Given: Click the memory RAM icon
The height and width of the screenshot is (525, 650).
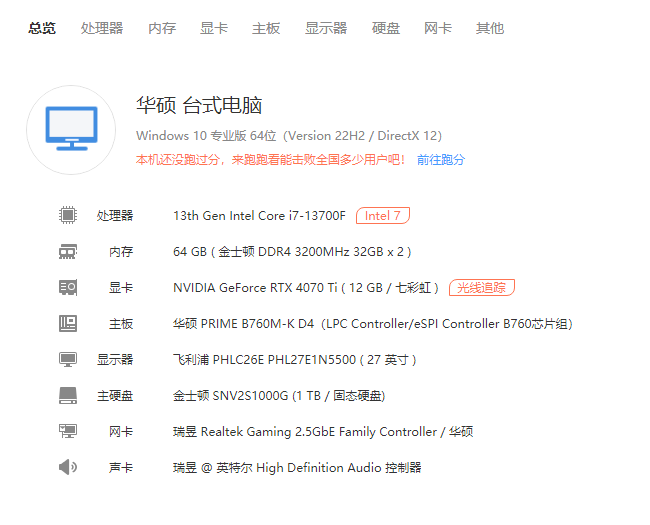Looking at the screenshot, I should coord(68,251).
